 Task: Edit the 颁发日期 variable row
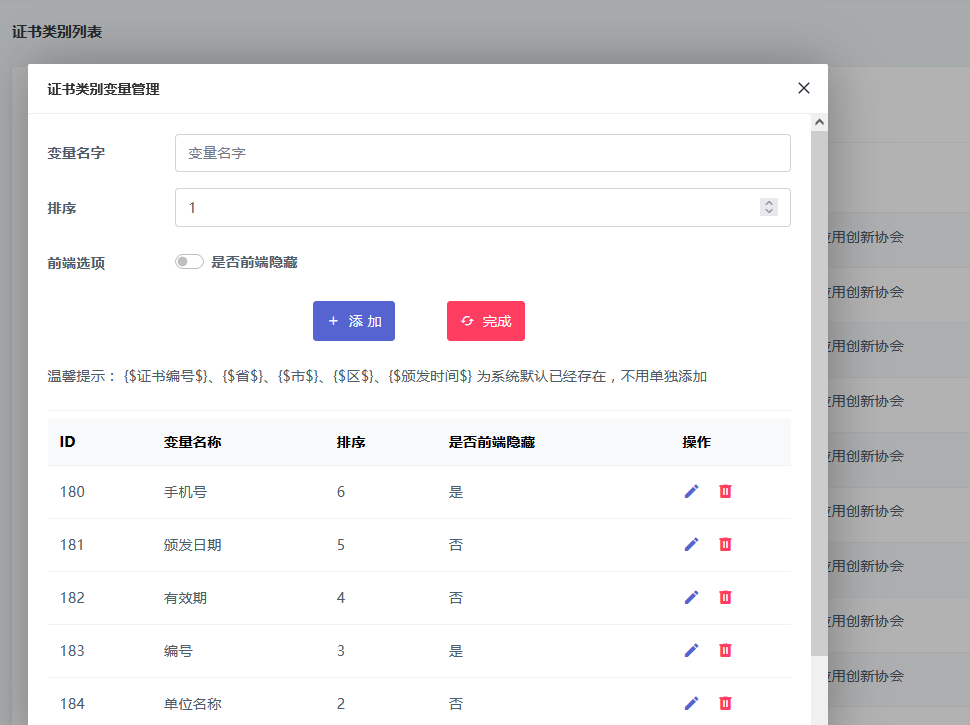click(692, 544)
